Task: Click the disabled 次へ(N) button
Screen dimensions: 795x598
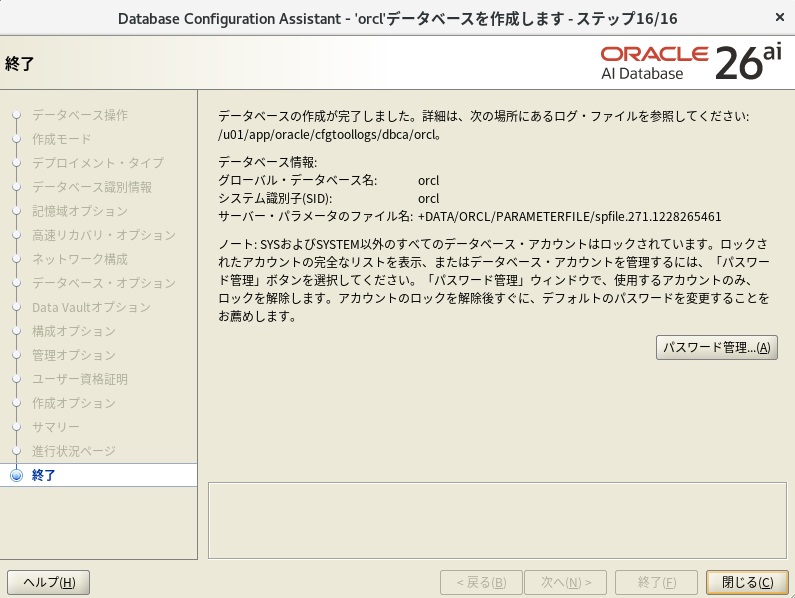Action: (565, 582)
